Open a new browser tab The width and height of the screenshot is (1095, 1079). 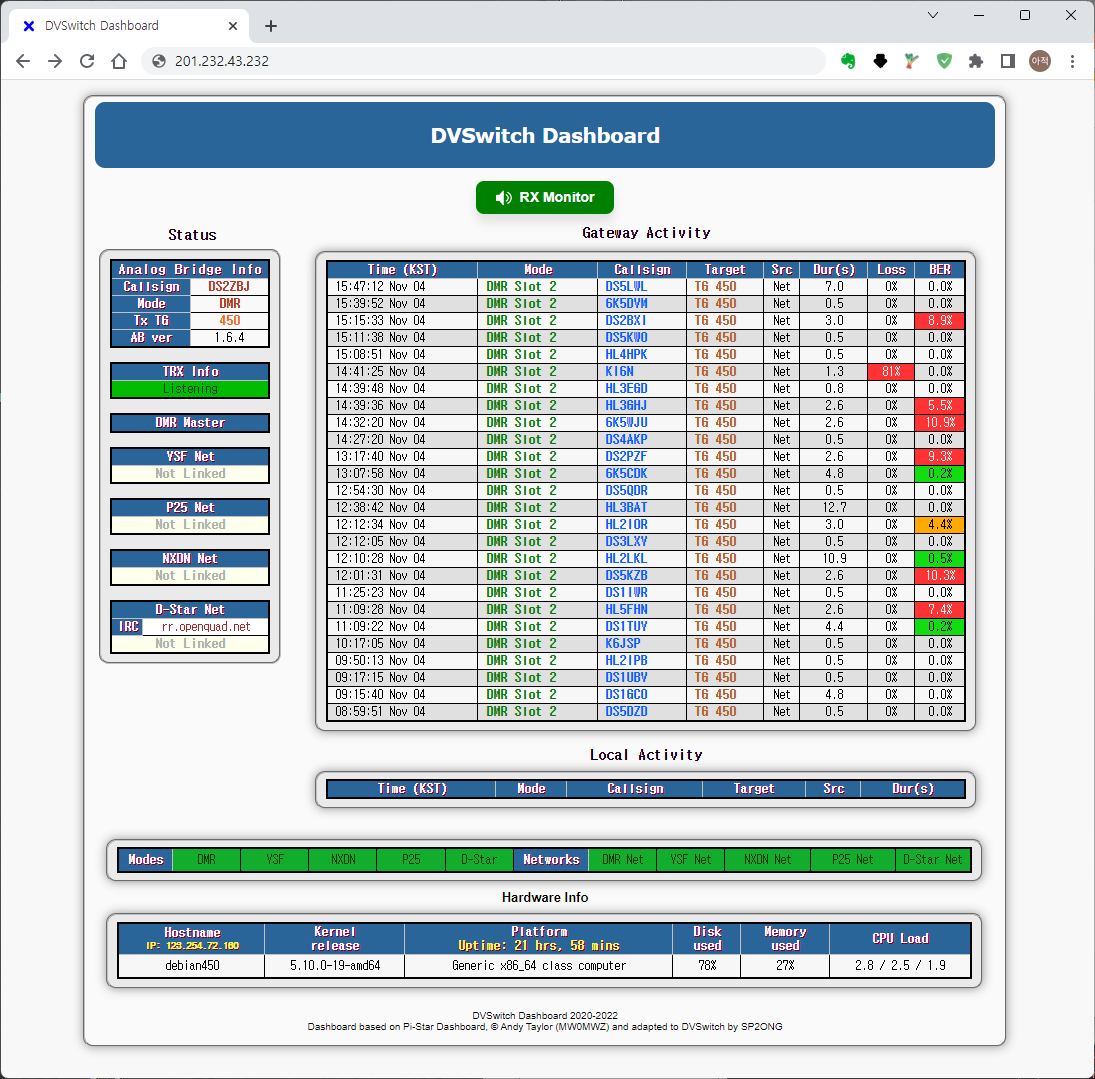click(271, 26)
